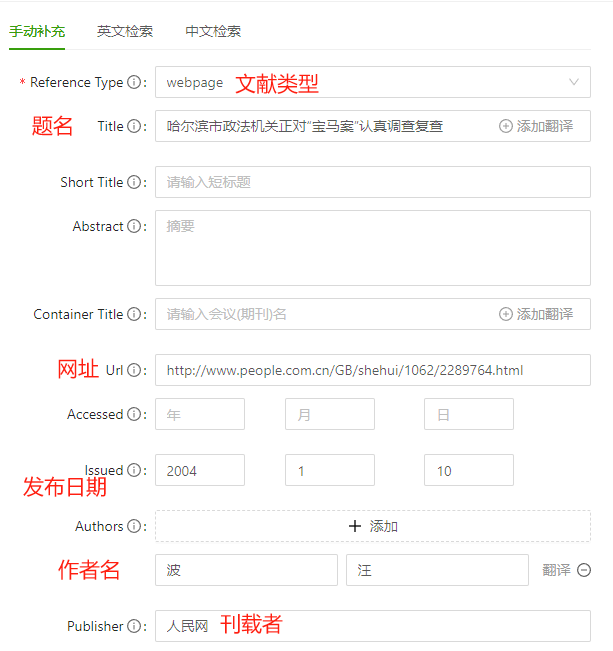Click the author family name field 汪

(437, 570)
